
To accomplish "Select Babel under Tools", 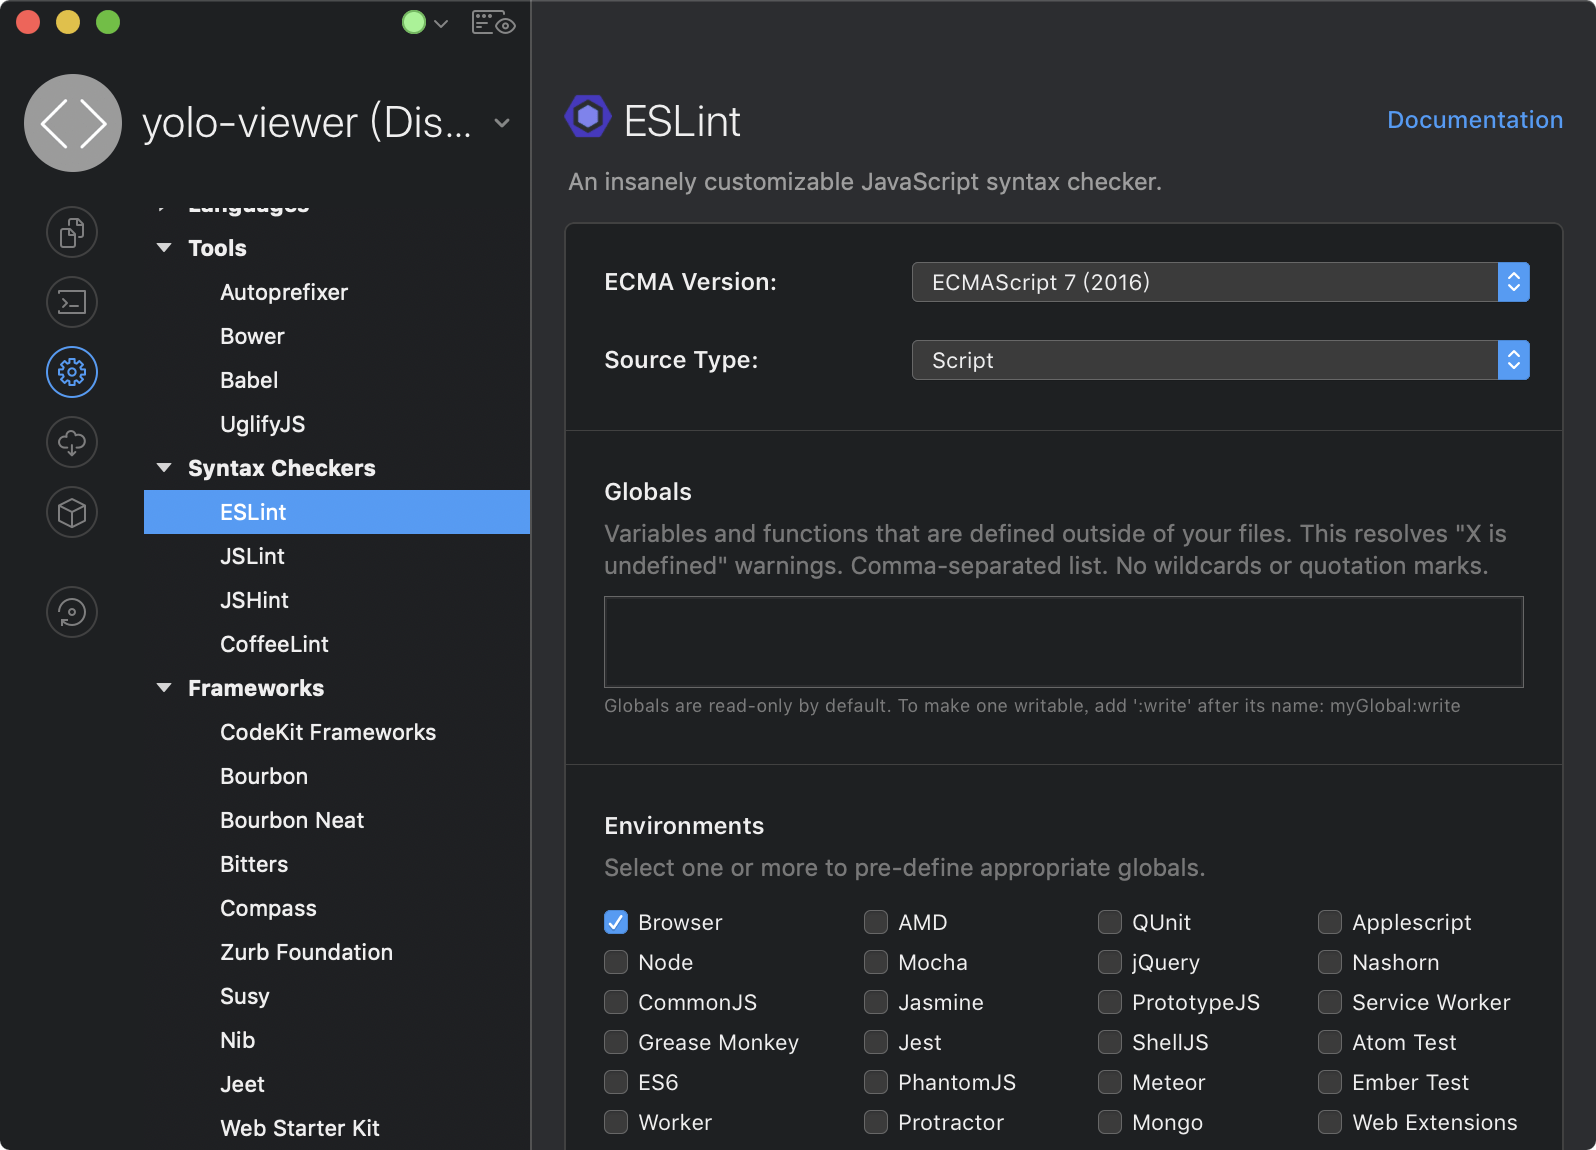I will pyautogui.click(x=249, y=380).
